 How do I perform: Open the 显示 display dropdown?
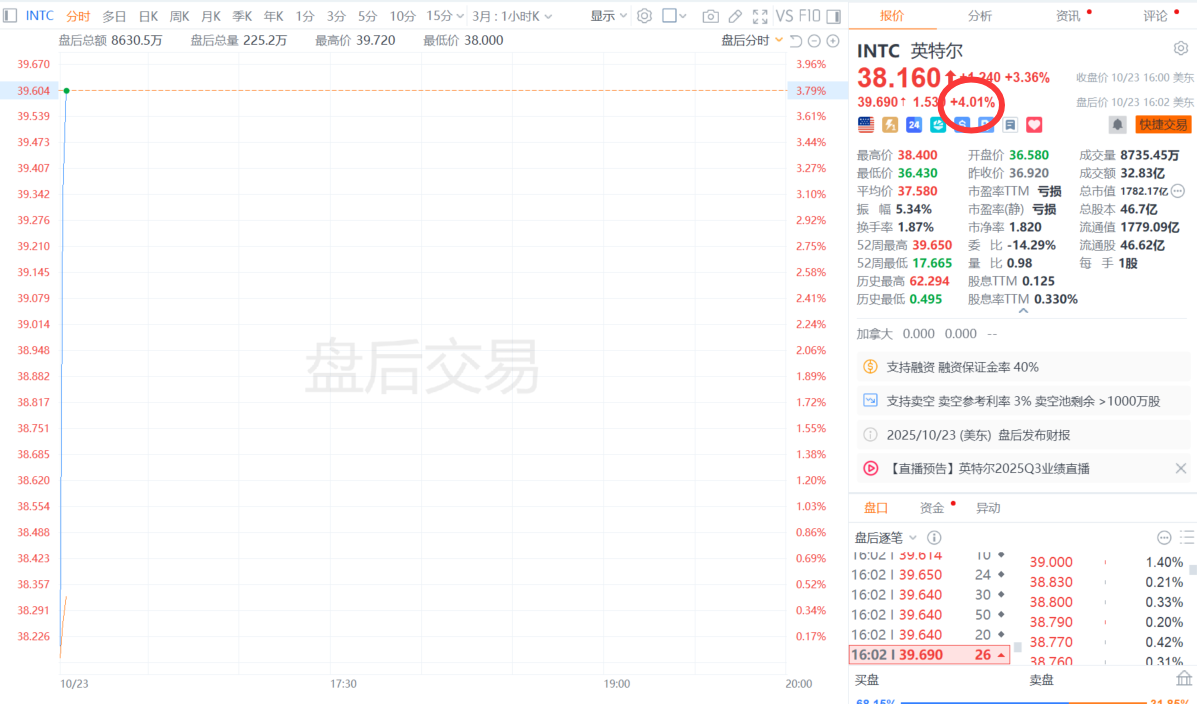609,16
